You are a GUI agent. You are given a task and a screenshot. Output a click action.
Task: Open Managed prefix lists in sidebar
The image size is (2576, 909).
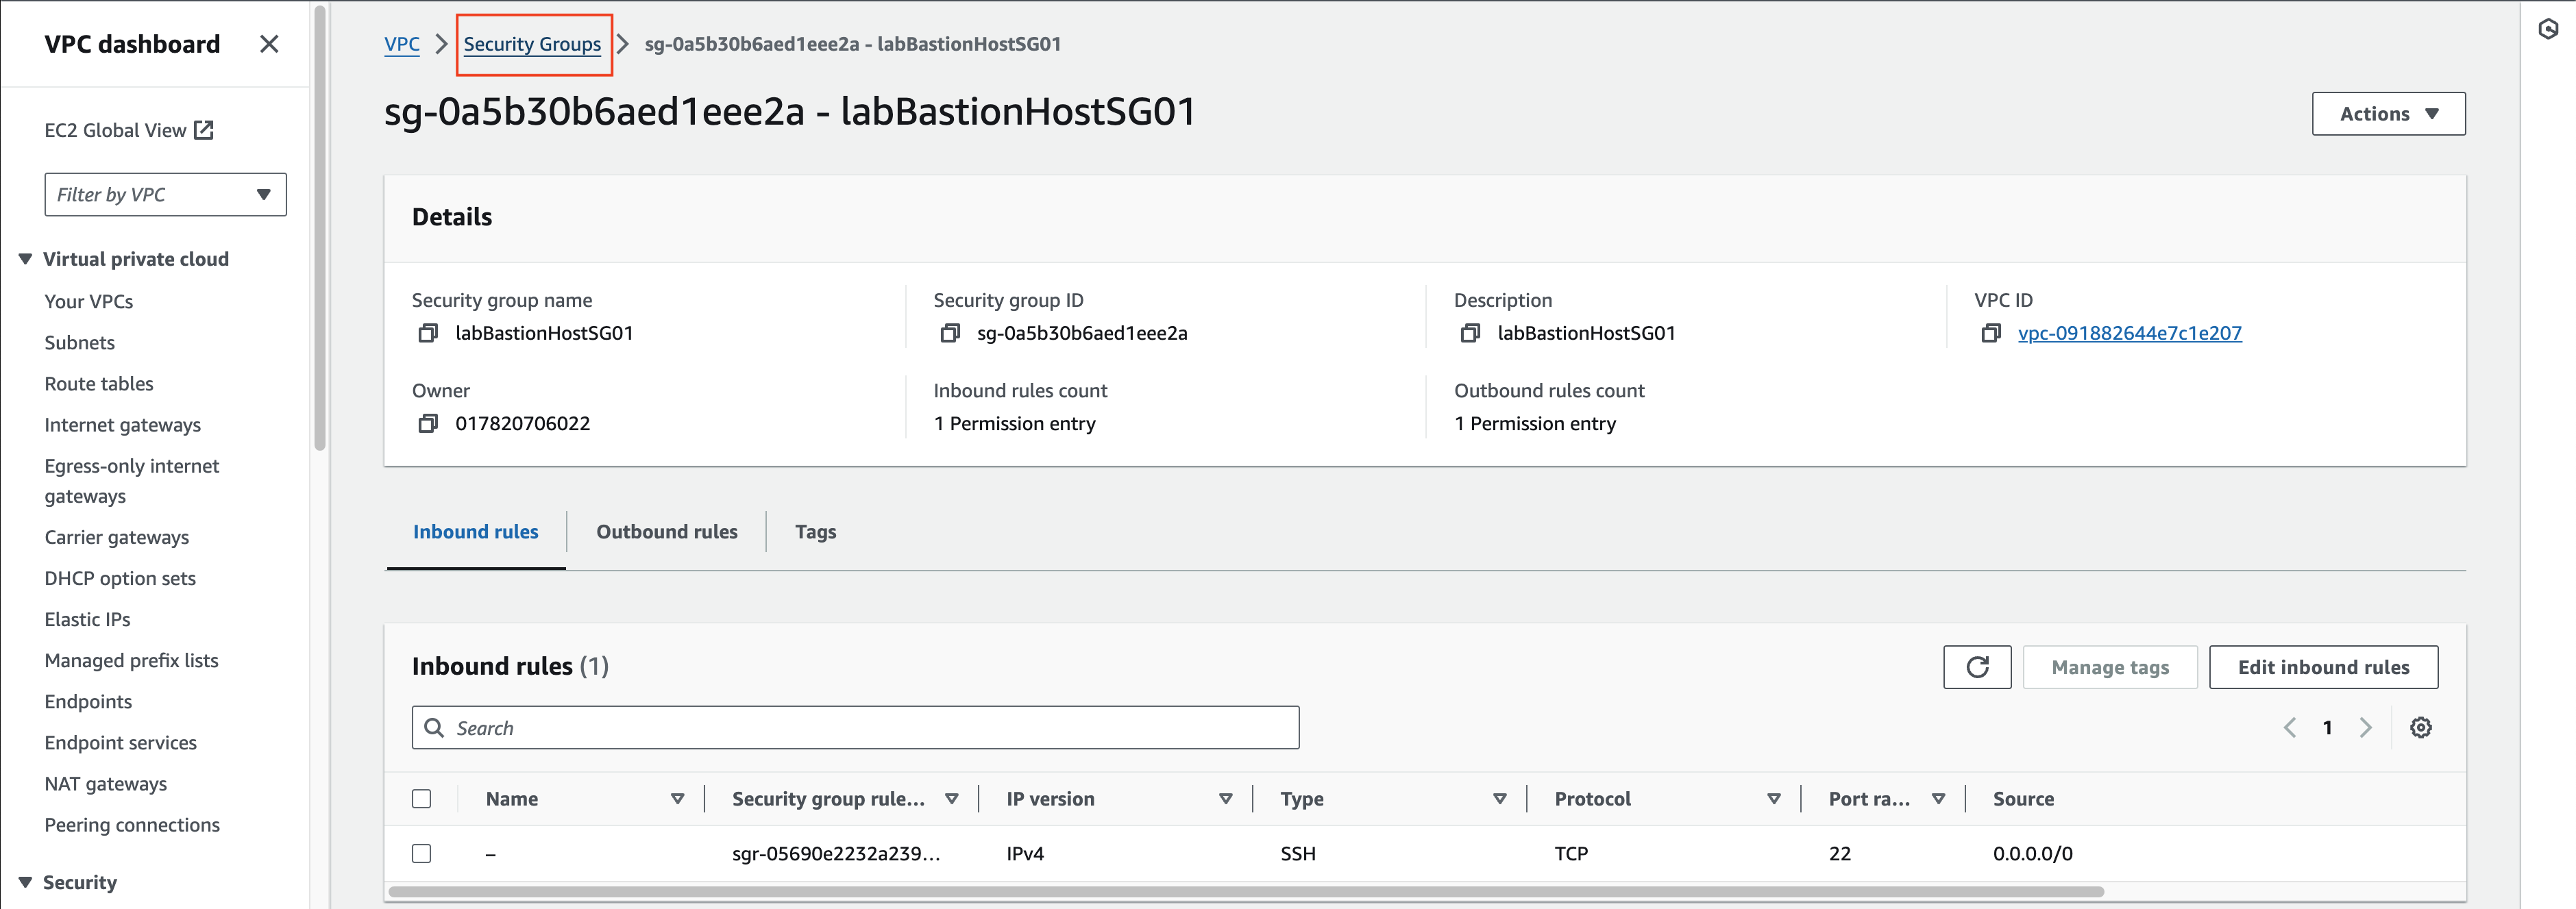131,660
